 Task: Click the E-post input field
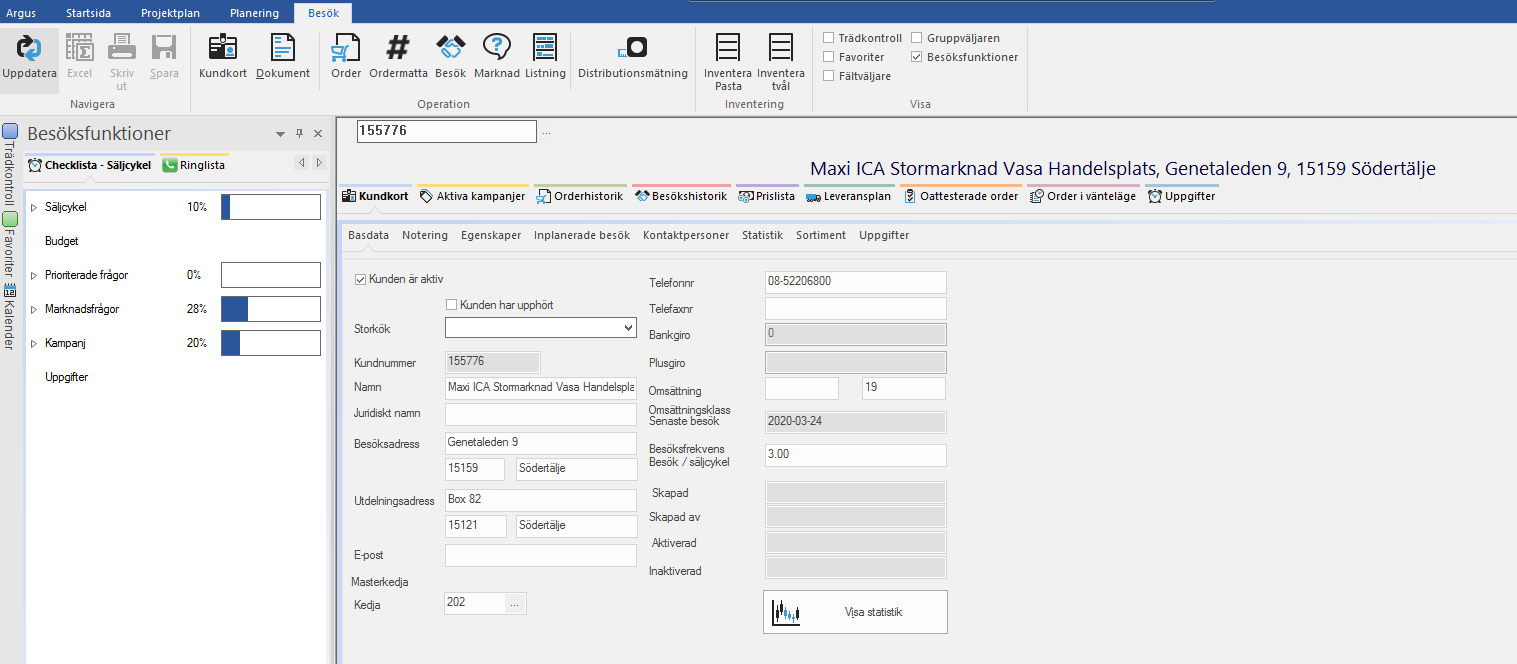click(x=540, y=555)
